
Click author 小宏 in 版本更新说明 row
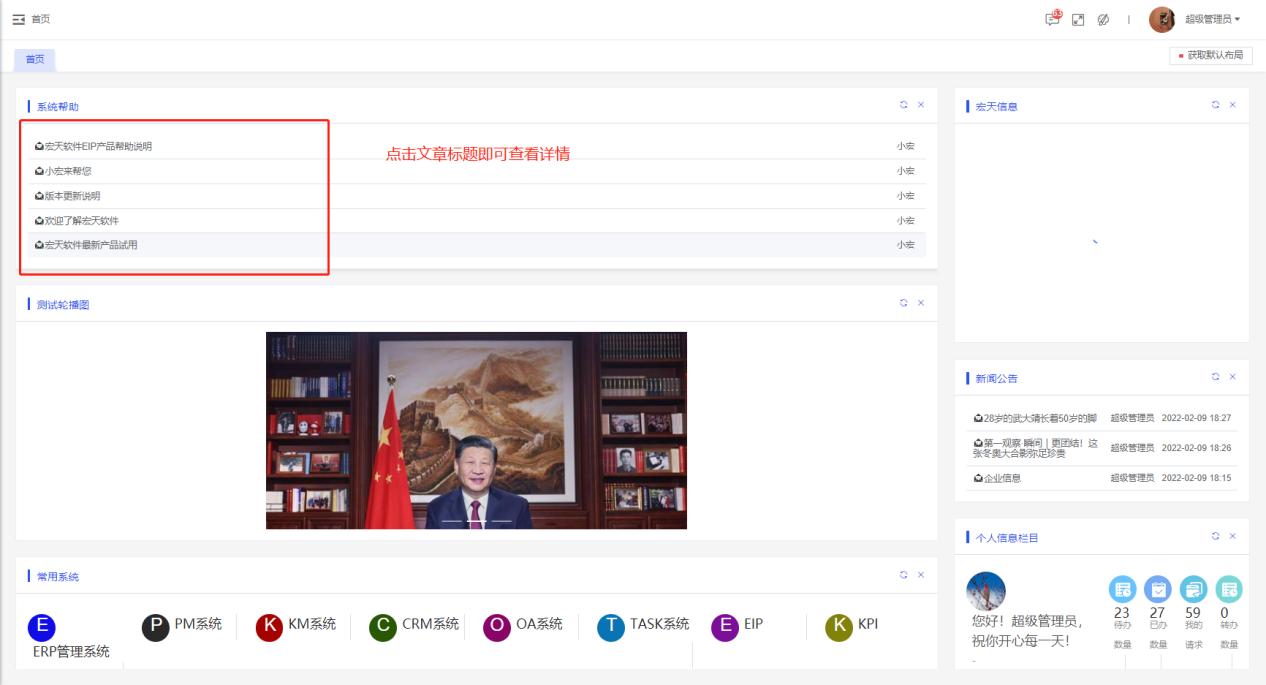tap(905, 196)
